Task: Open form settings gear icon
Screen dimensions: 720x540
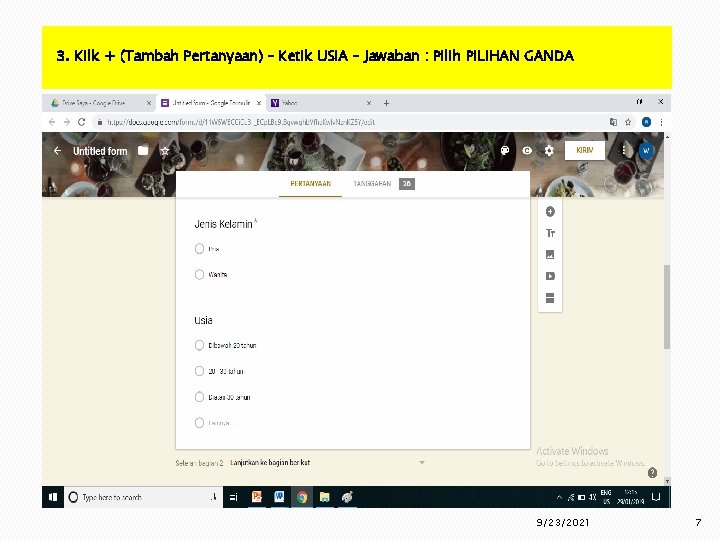Action: point(549,151)
